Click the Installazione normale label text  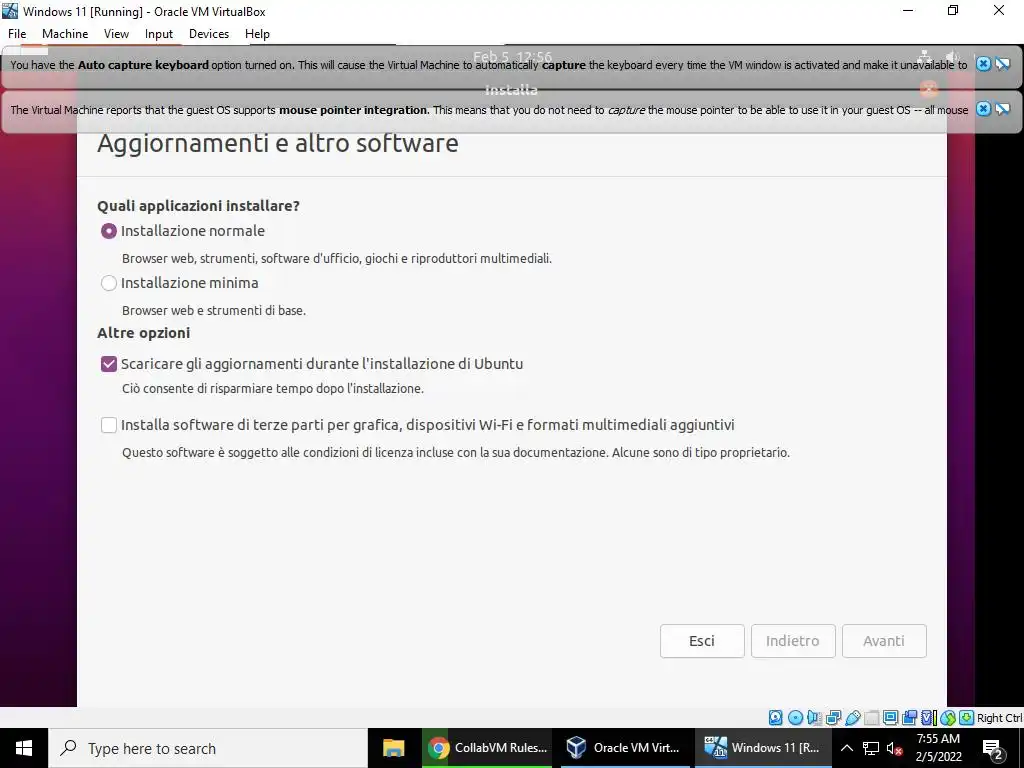click(193, 231)
